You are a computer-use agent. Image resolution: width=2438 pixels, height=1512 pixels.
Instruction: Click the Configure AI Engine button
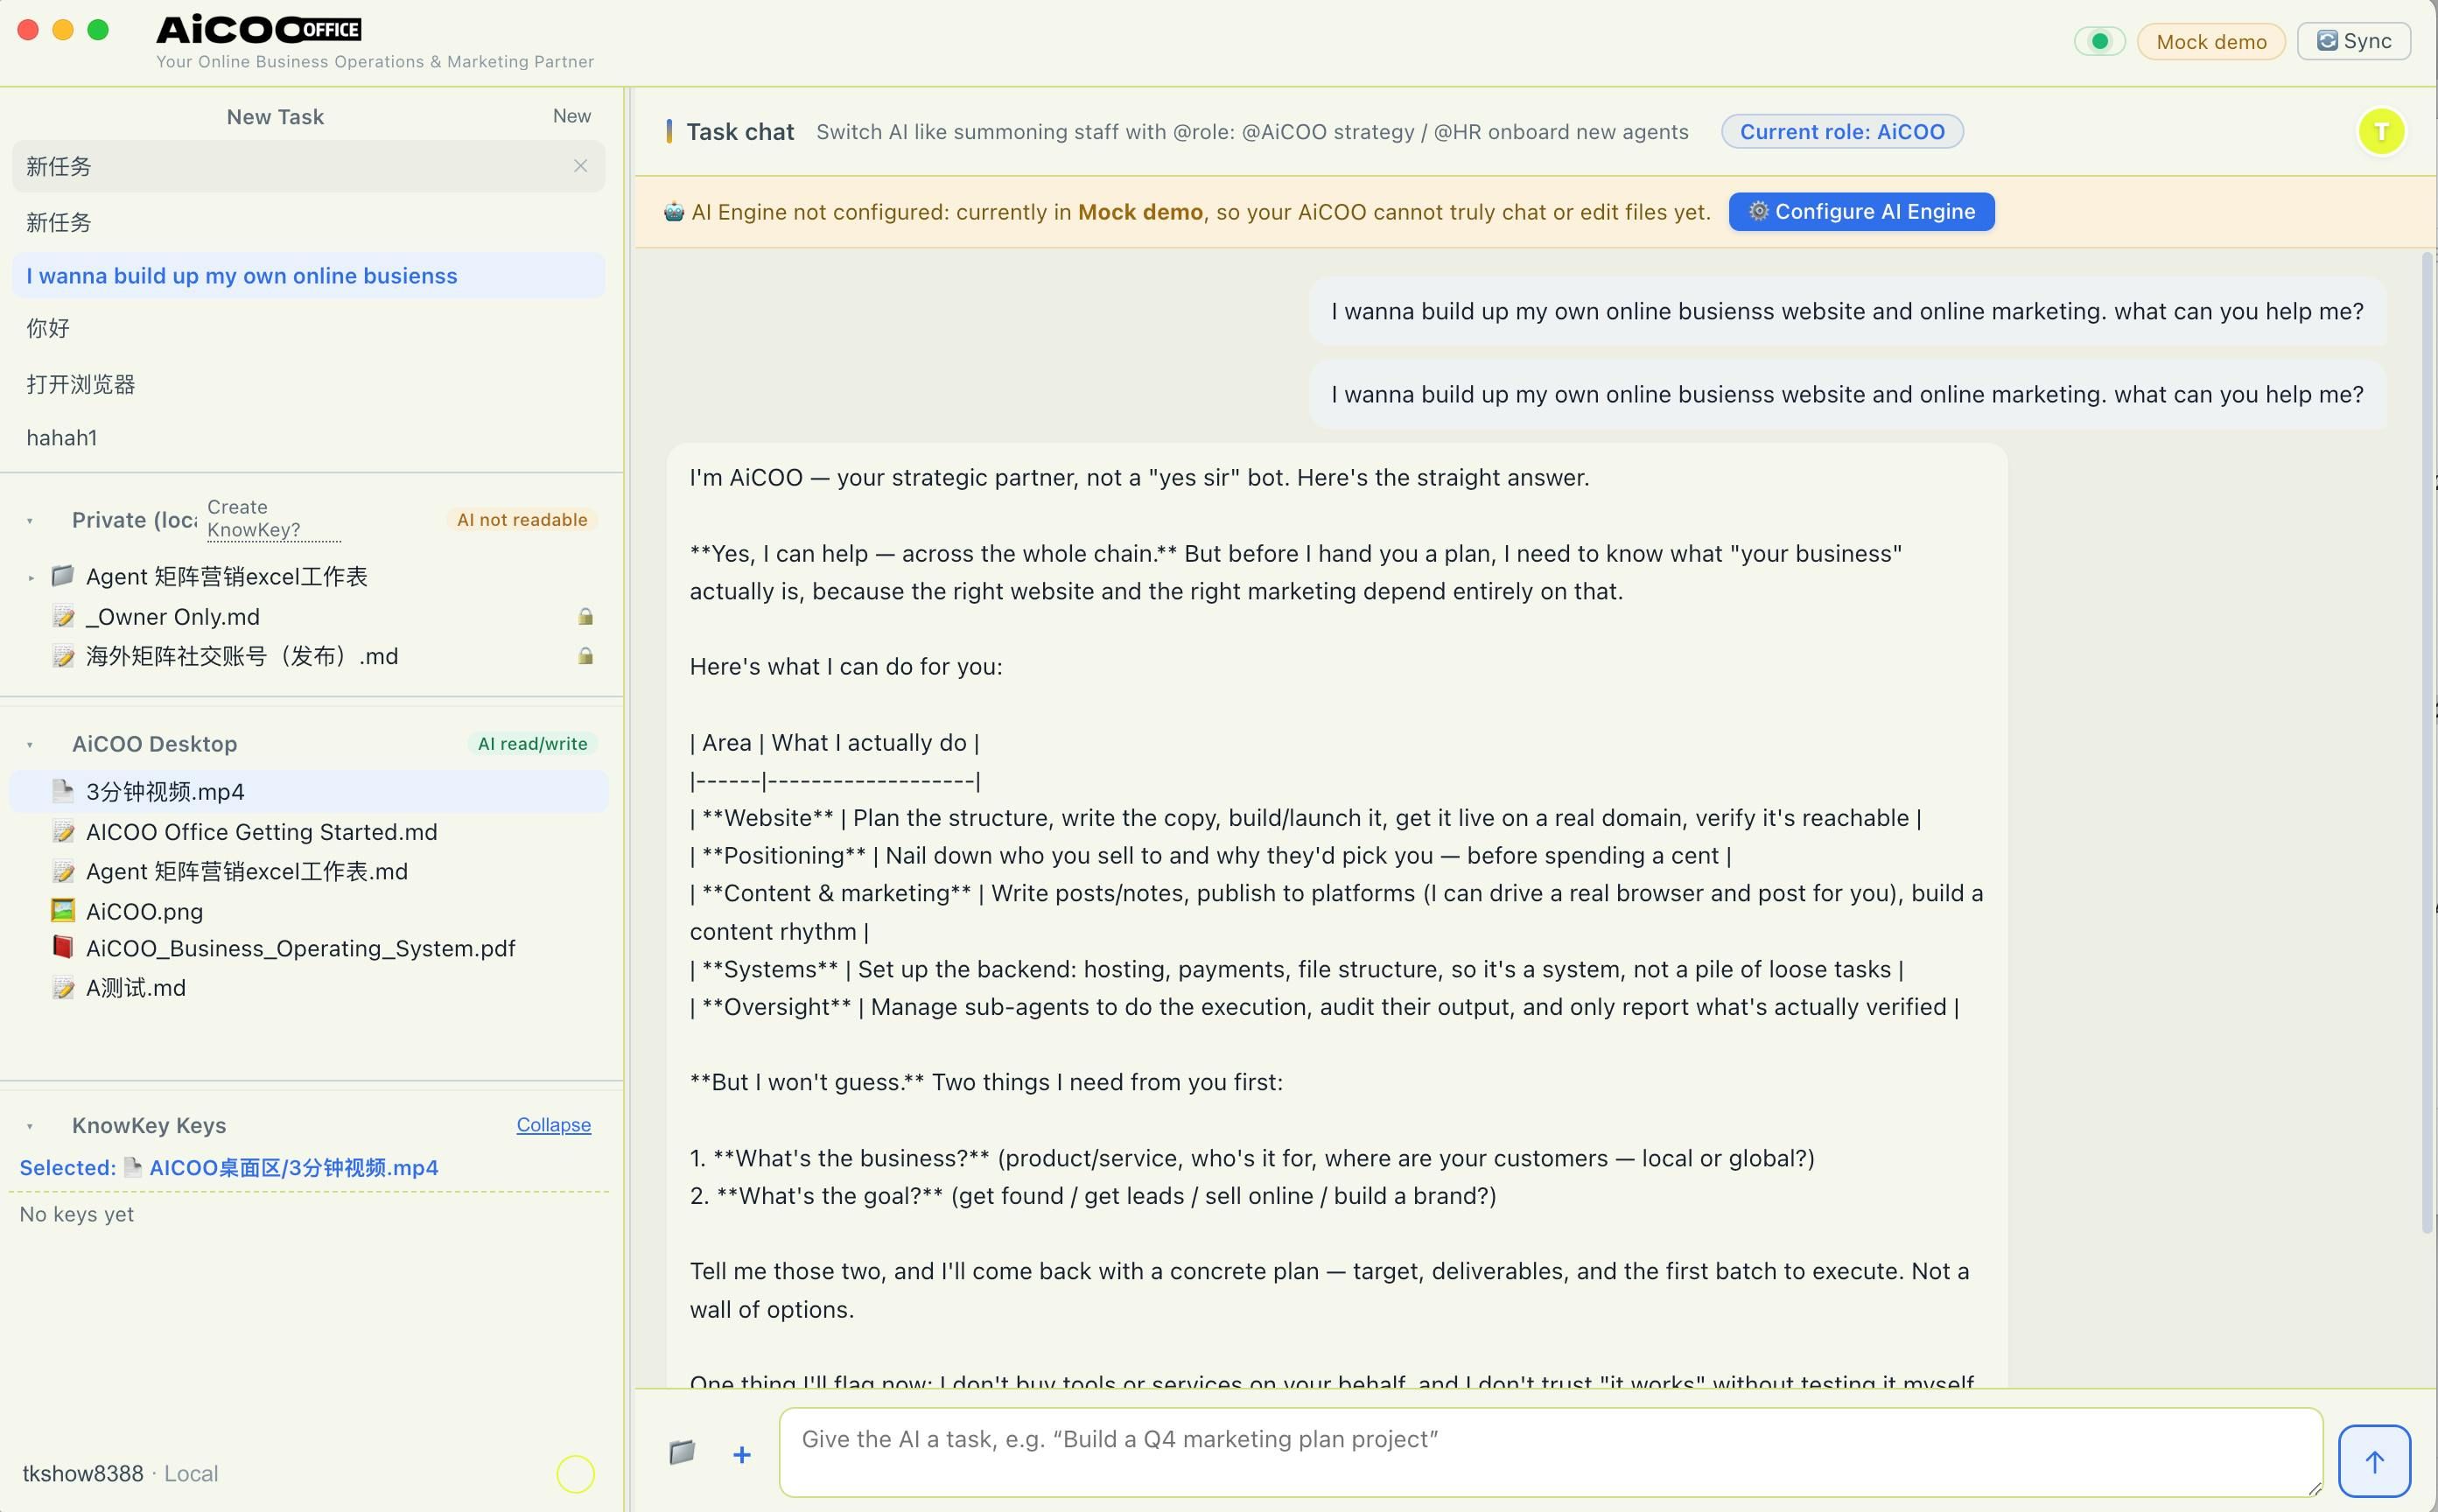point(1861,211)
